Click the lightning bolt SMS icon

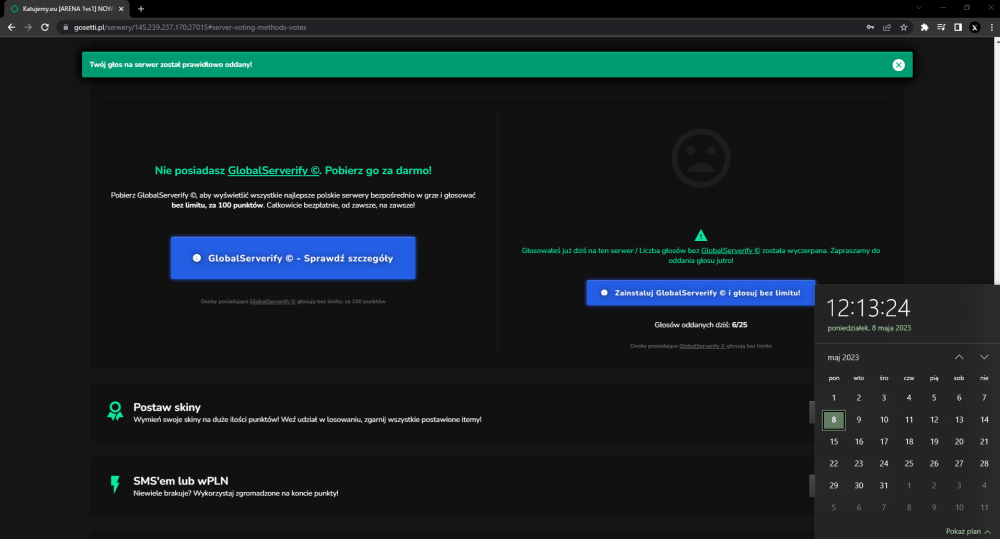tap(115, 485)
